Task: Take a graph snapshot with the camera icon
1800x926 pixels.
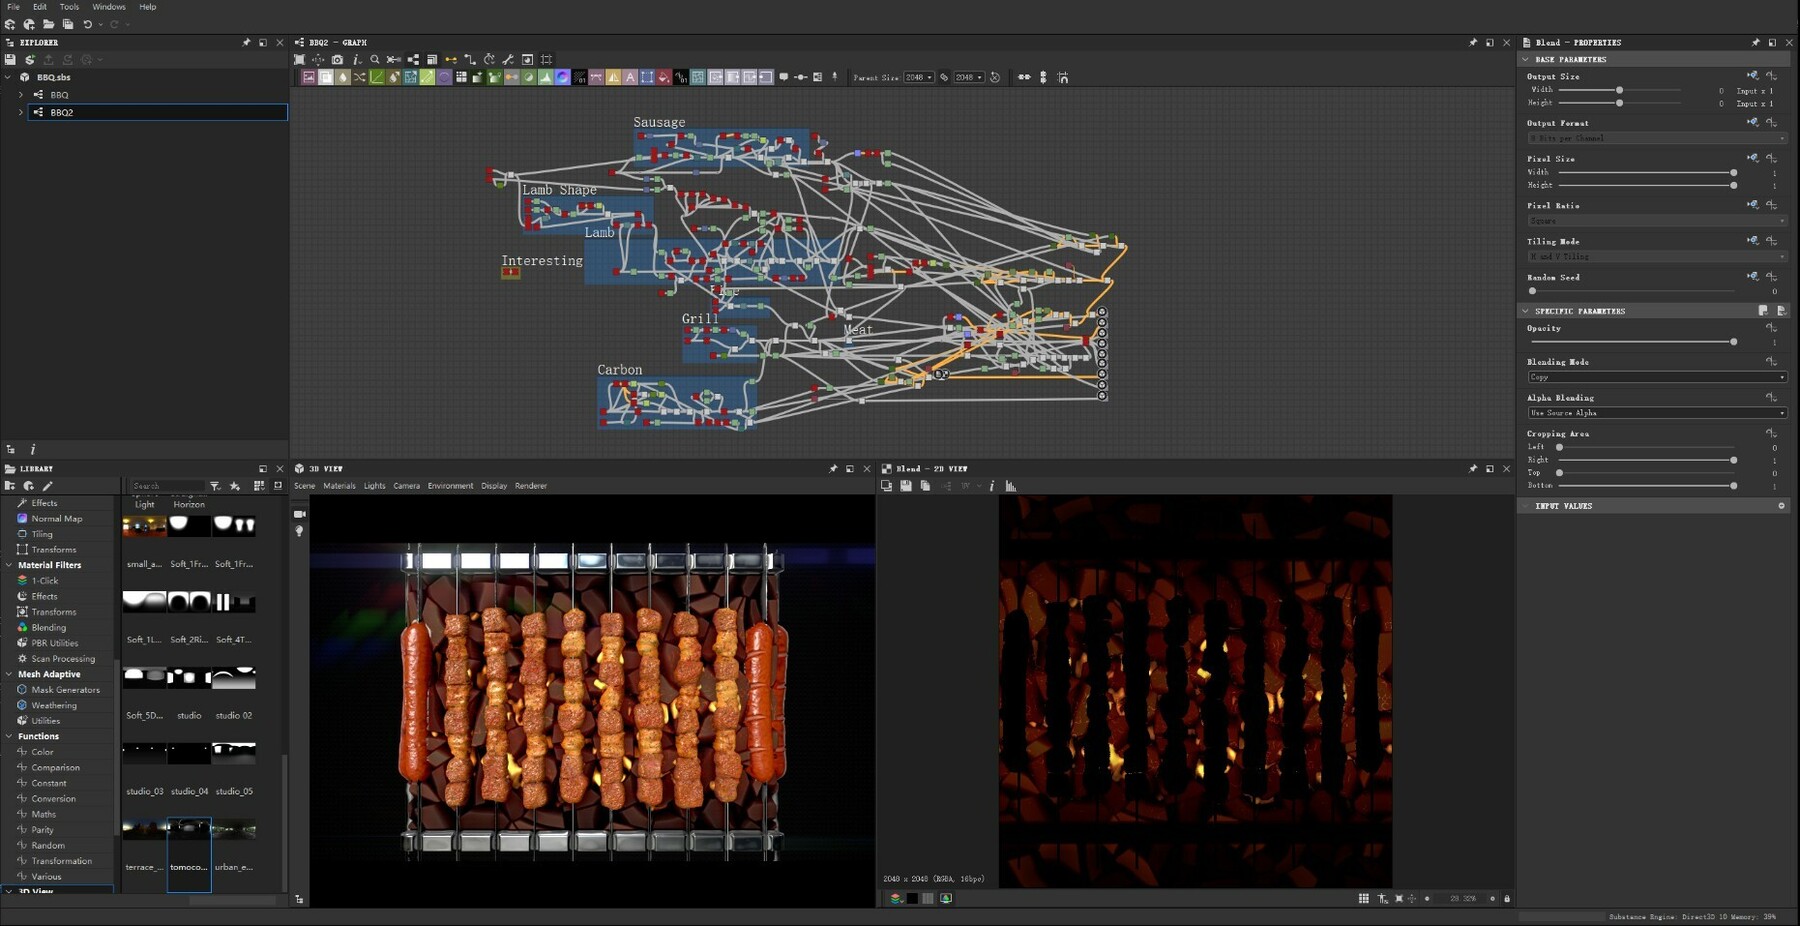Action: click(337, 59)
